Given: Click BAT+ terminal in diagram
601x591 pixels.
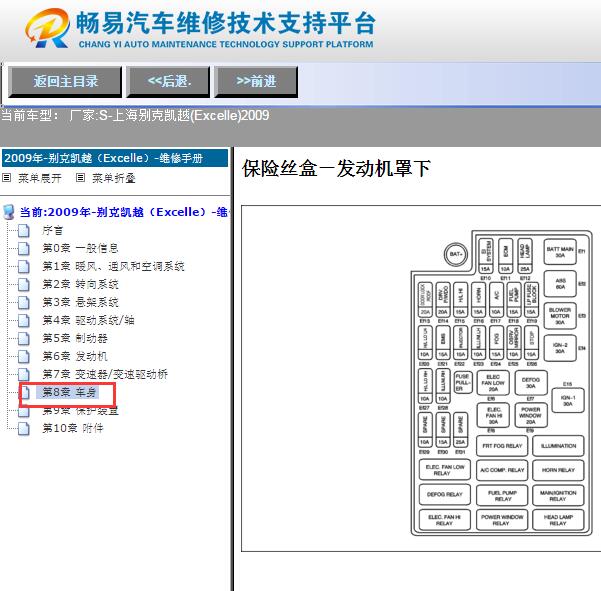Looking at the screenshot, I should point(456,254).
